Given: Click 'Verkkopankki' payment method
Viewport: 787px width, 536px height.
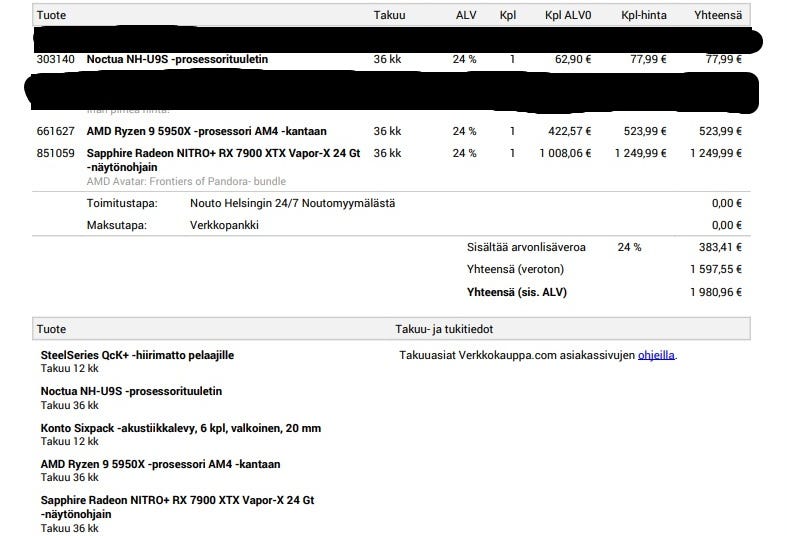Looking at the screenshot, I should tap(224, 225).
